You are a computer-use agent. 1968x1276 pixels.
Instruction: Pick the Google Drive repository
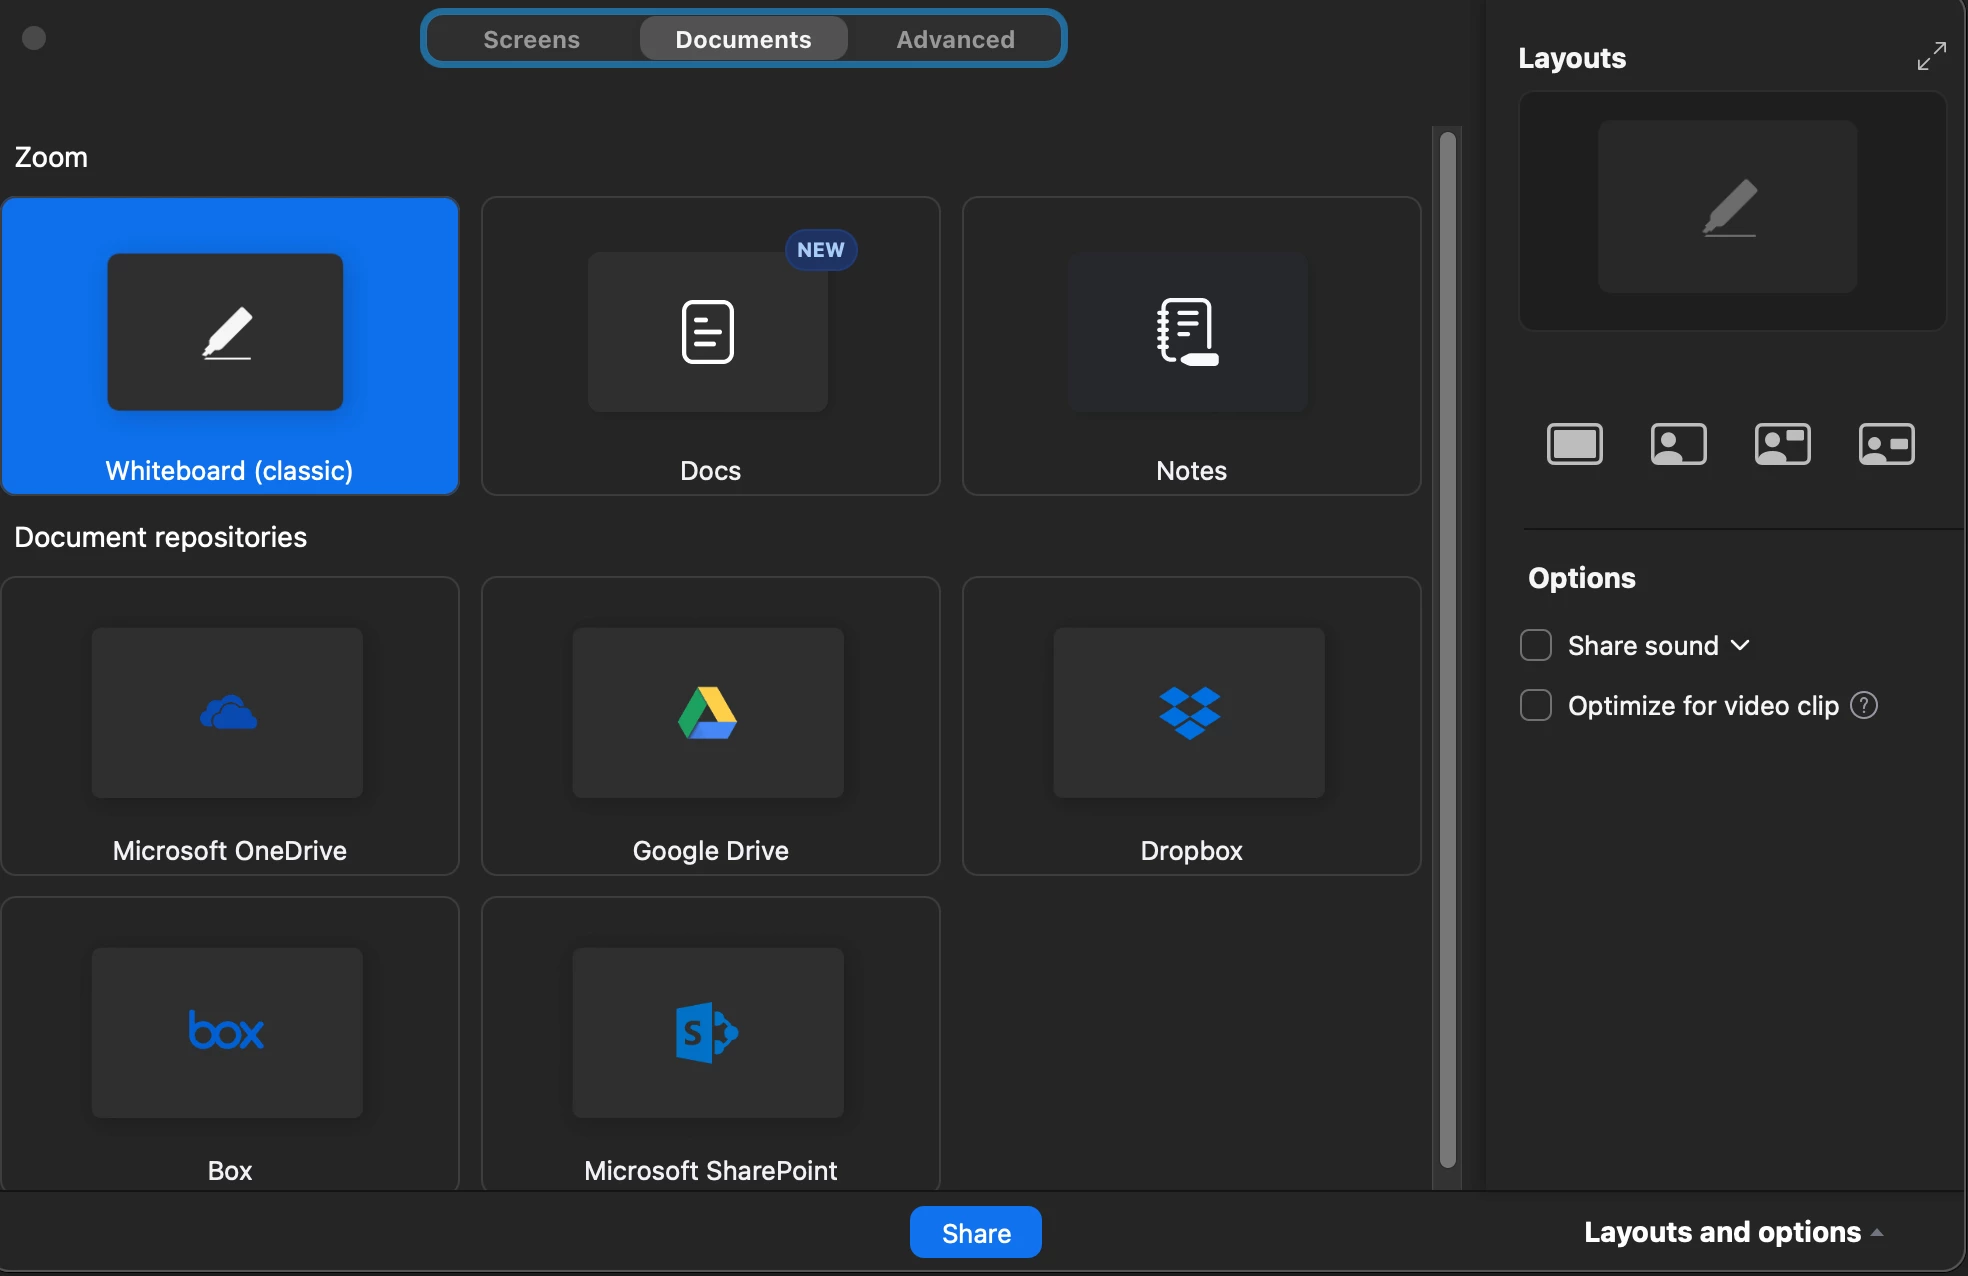tap(708, 713)
